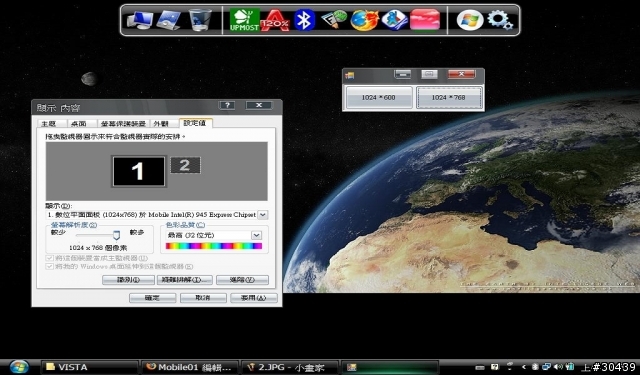Select the 設定值 tab
640x375 pixels.
pyautogui.click(x=195, y=123)
